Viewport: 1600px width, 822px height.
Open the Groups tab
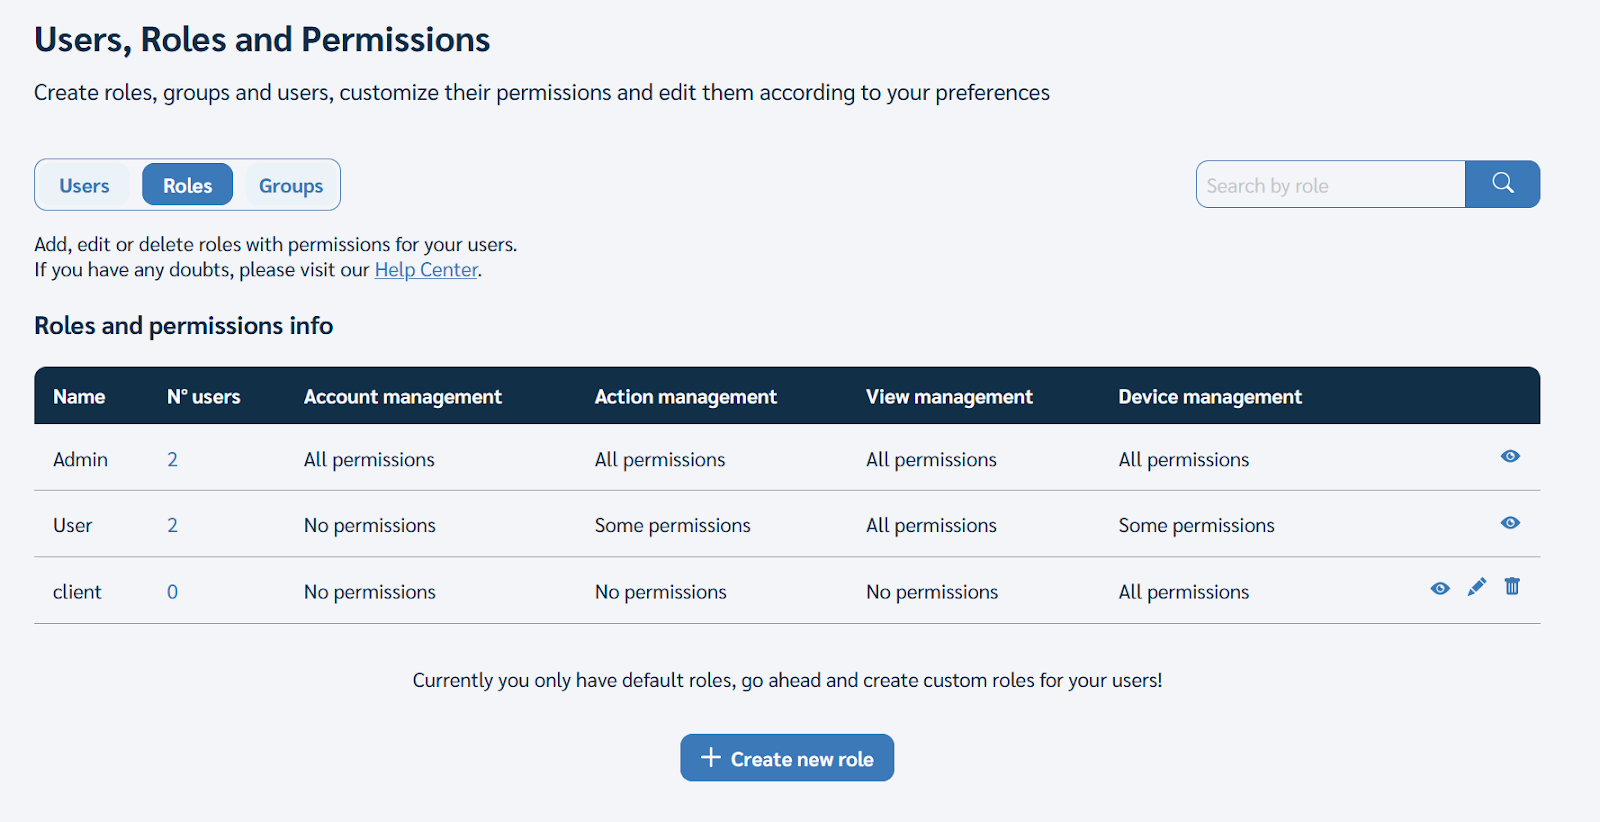click(290, 186)
